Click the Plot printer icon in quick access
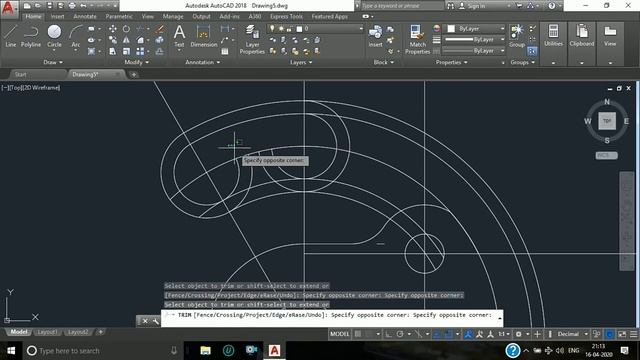The image size is (640, 360). click(x=72, y=6)
